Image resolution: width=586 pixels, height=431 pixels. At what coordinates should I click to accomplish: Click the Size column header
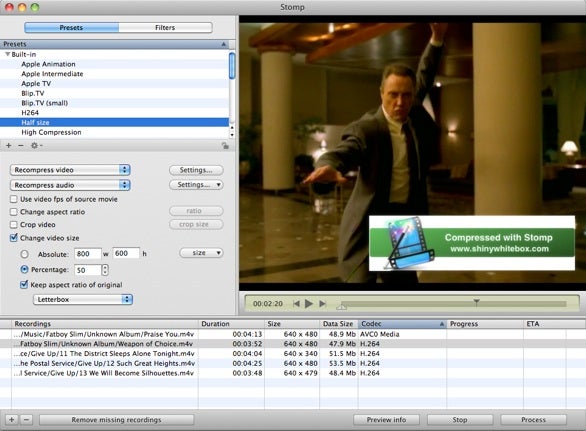click(292, 324)
